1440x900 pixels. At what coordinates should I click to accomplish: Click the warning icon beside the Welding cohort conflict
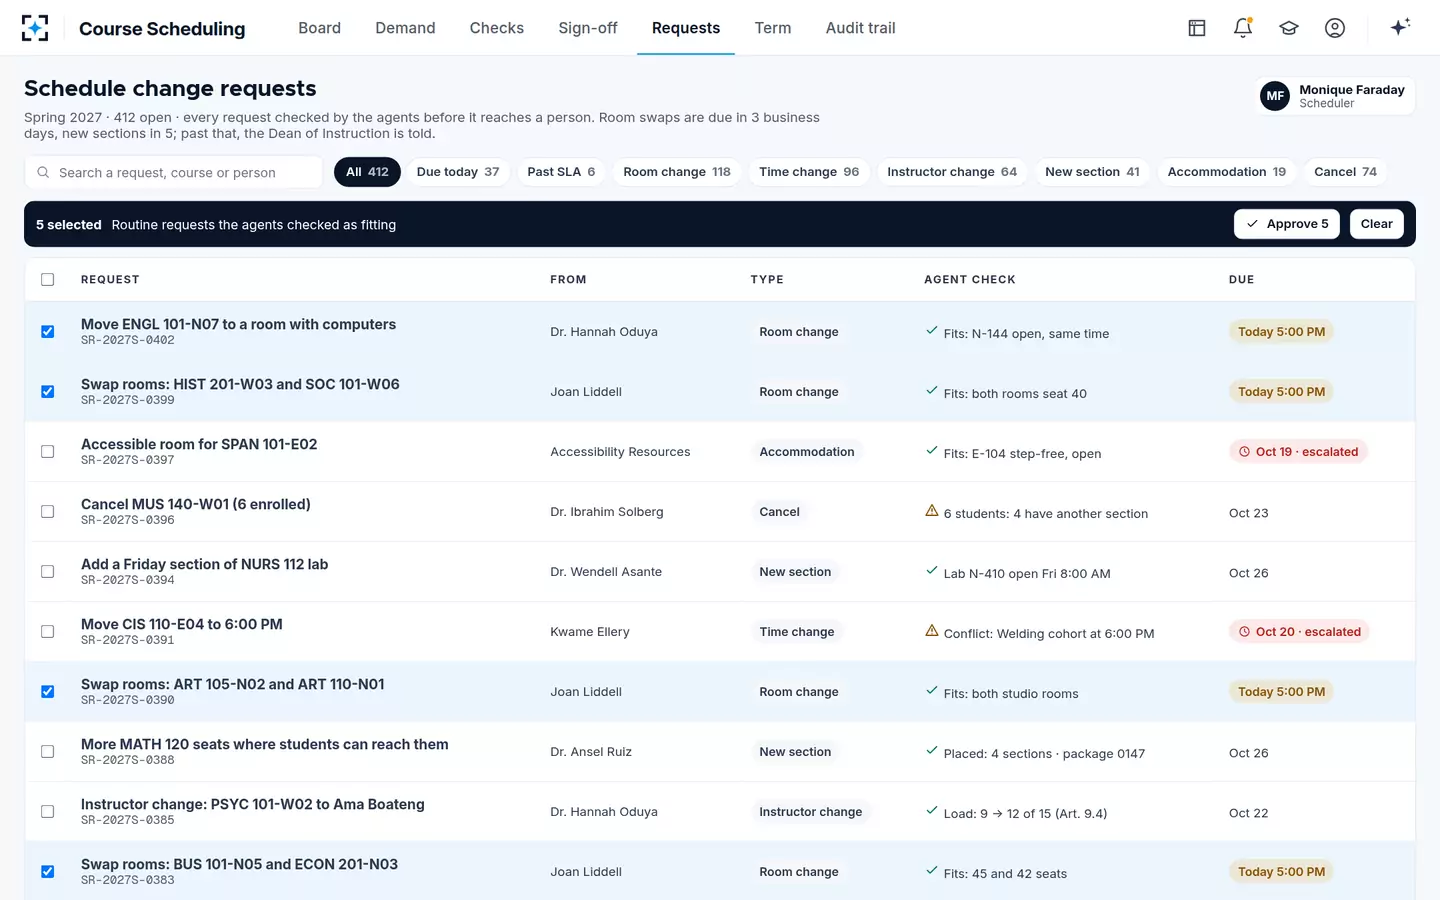tap(932, 631)
